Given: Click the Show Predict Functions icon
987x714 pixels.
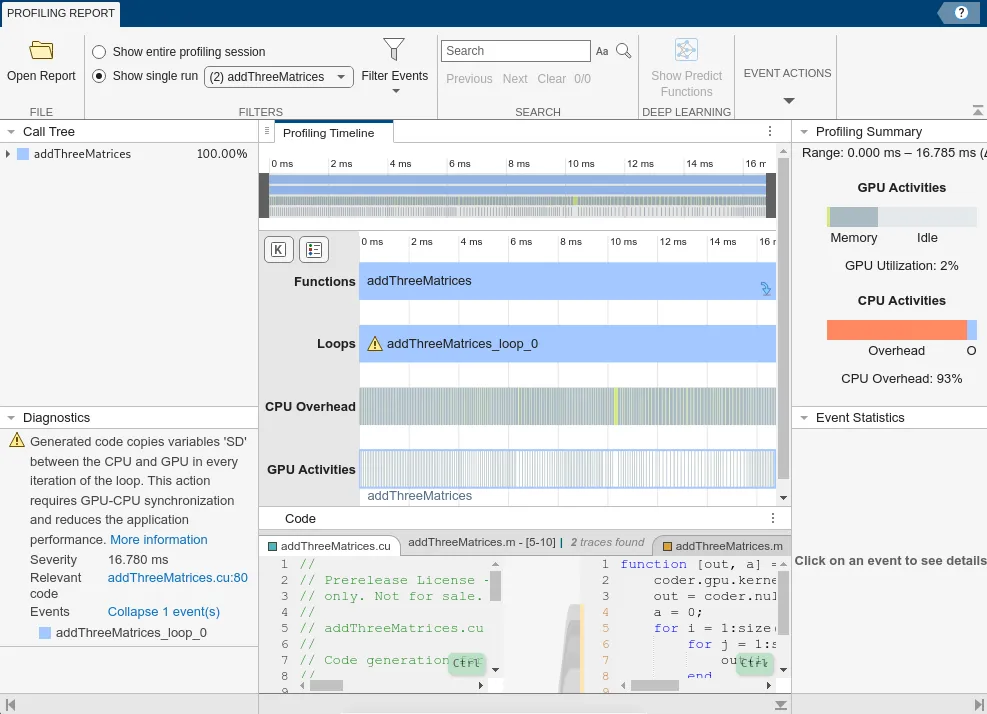Looking at the screenshot, I should point(686,50).
